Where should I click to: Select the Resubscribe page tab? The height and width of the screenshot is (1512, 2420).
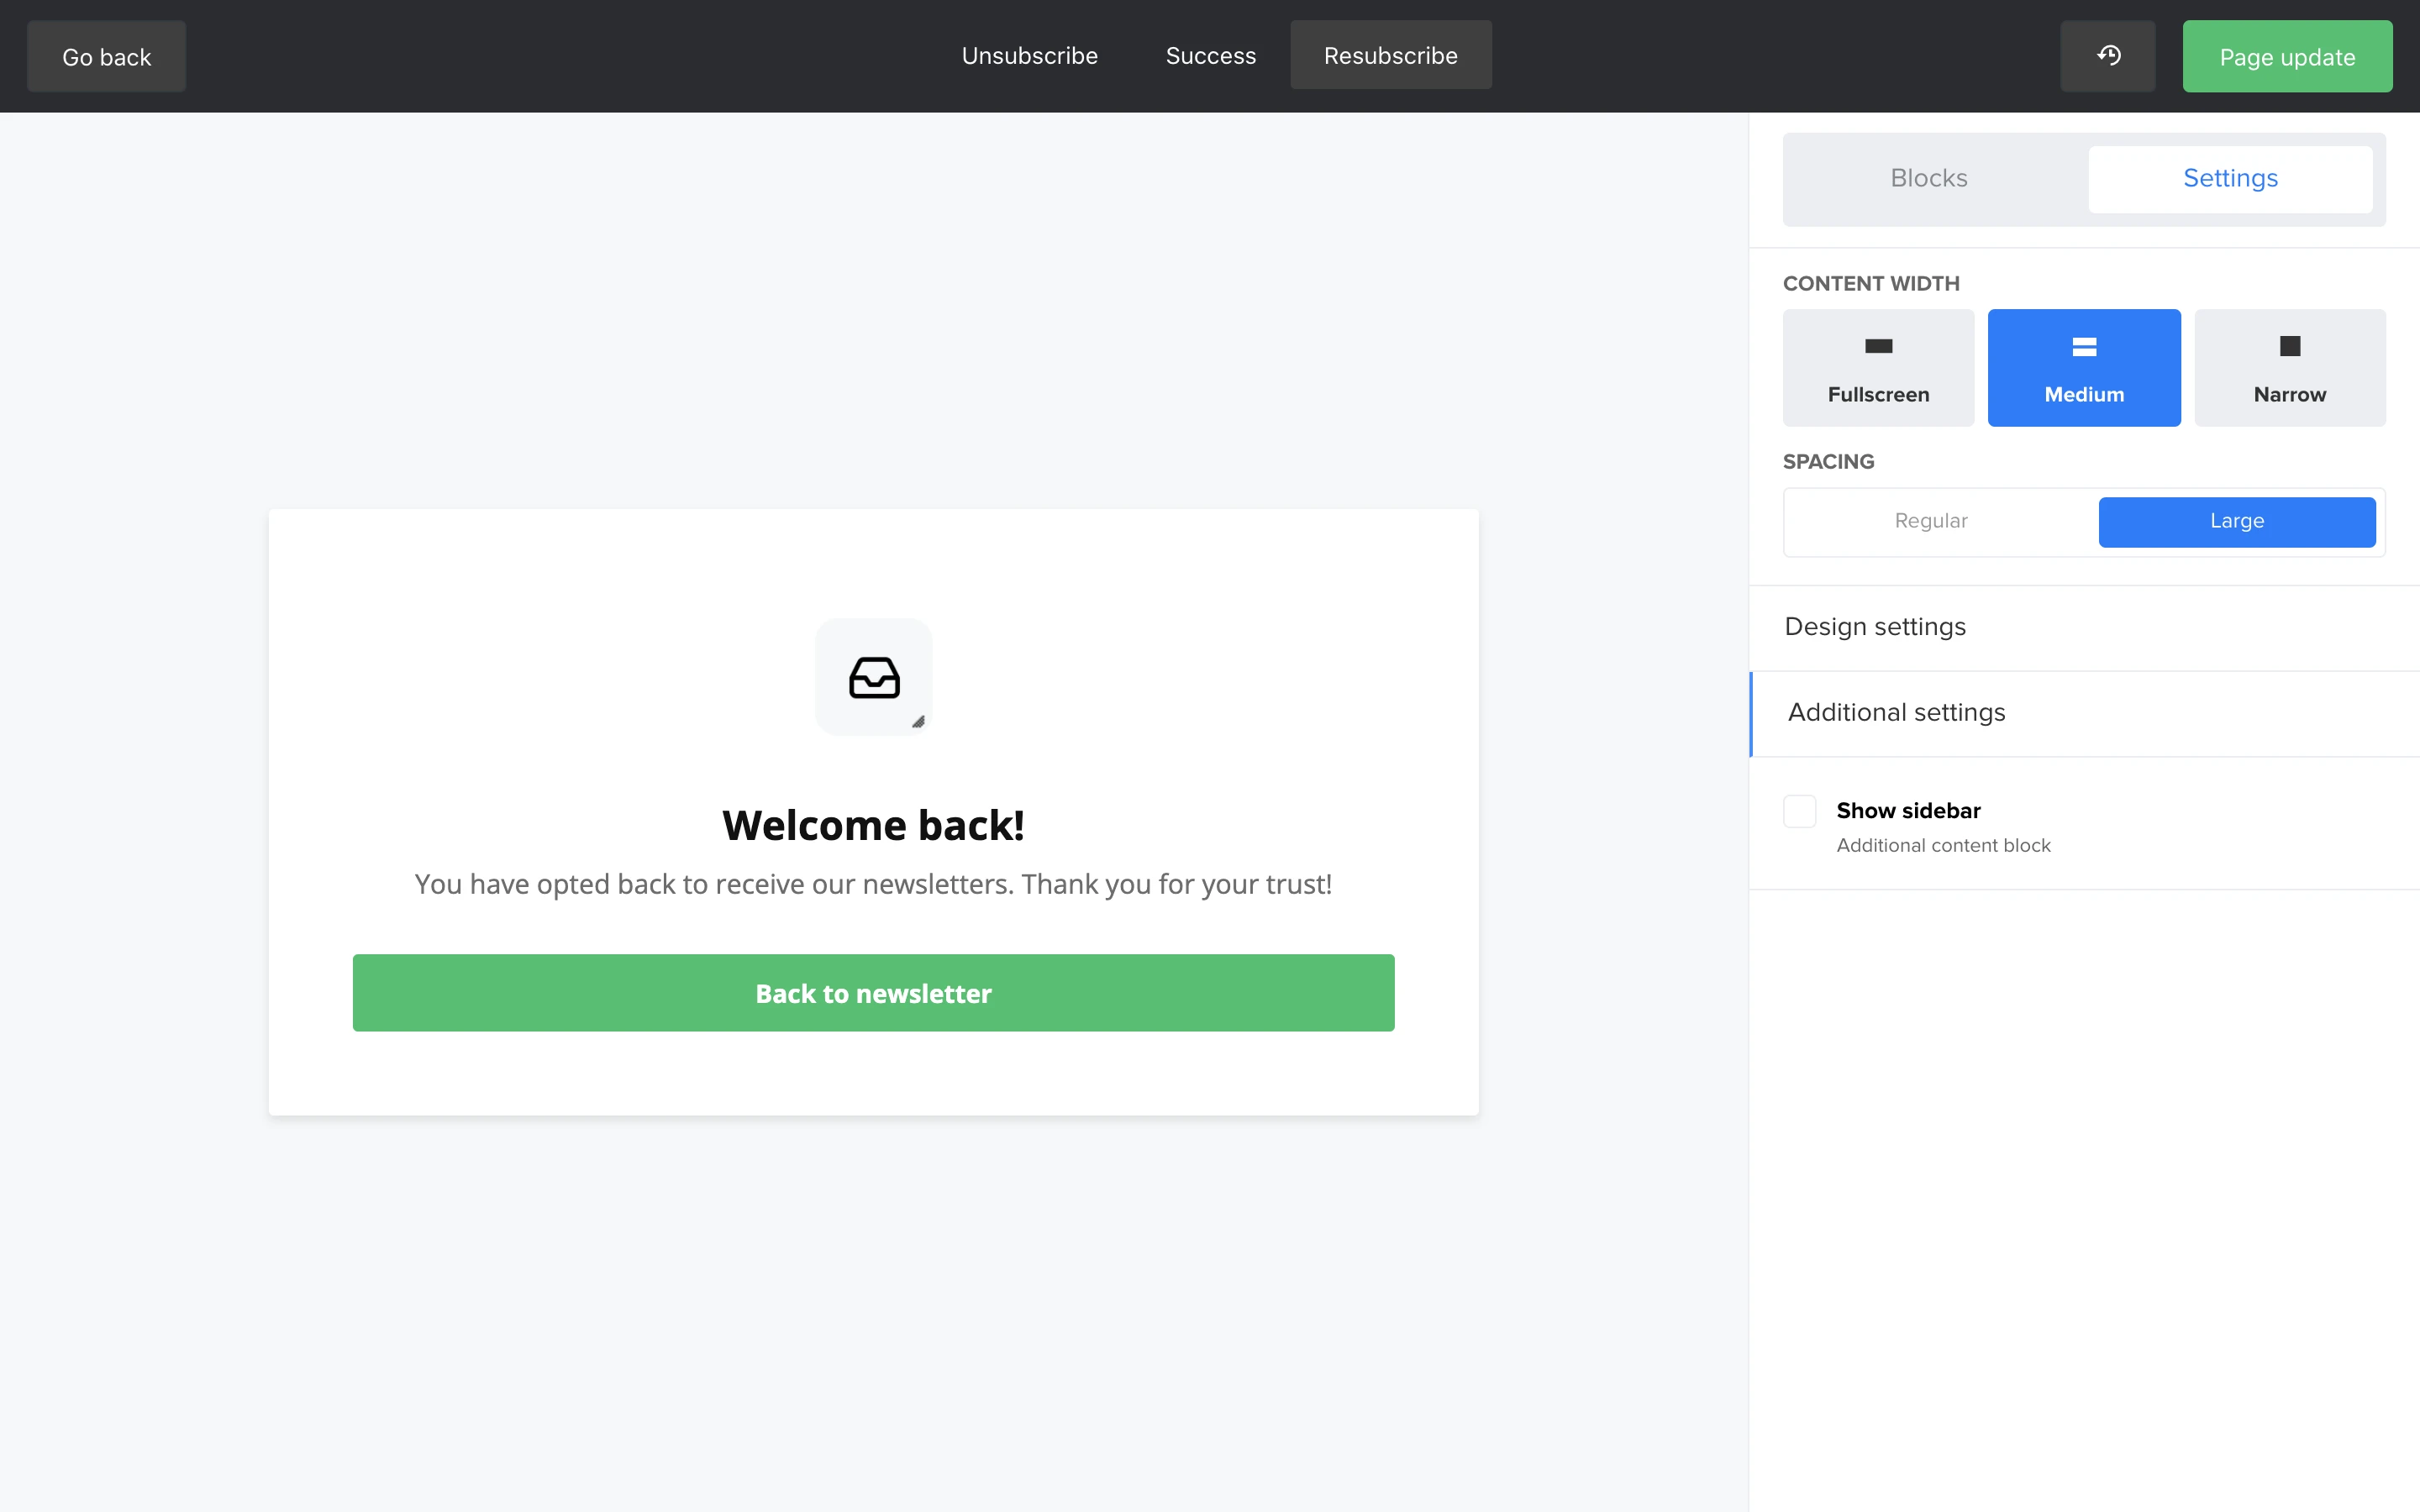[x=1390, y=56]
